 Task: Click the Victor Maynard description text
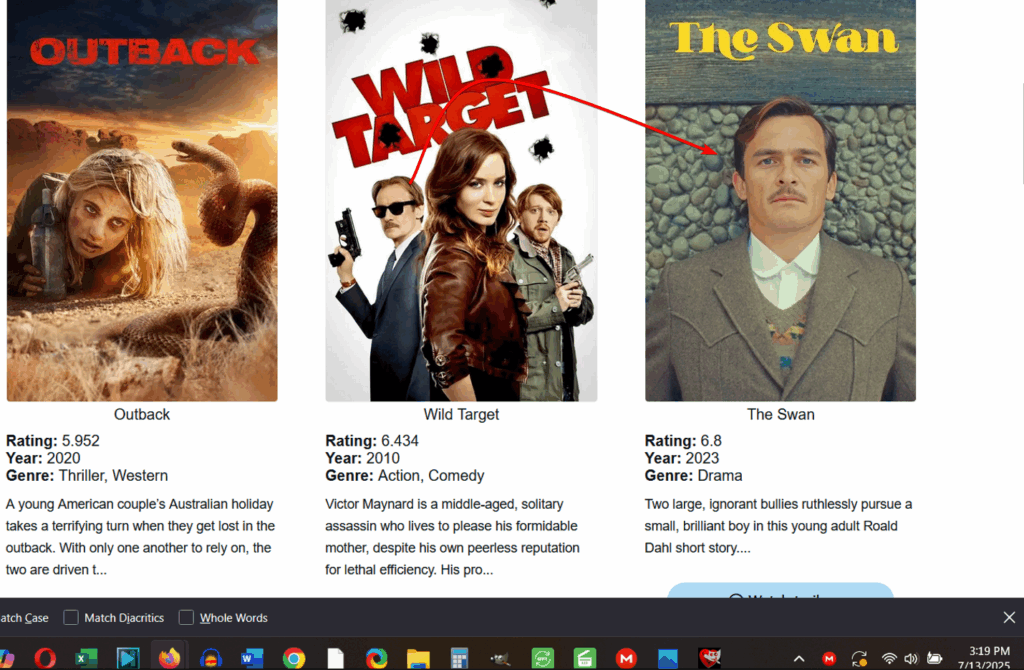453,537
